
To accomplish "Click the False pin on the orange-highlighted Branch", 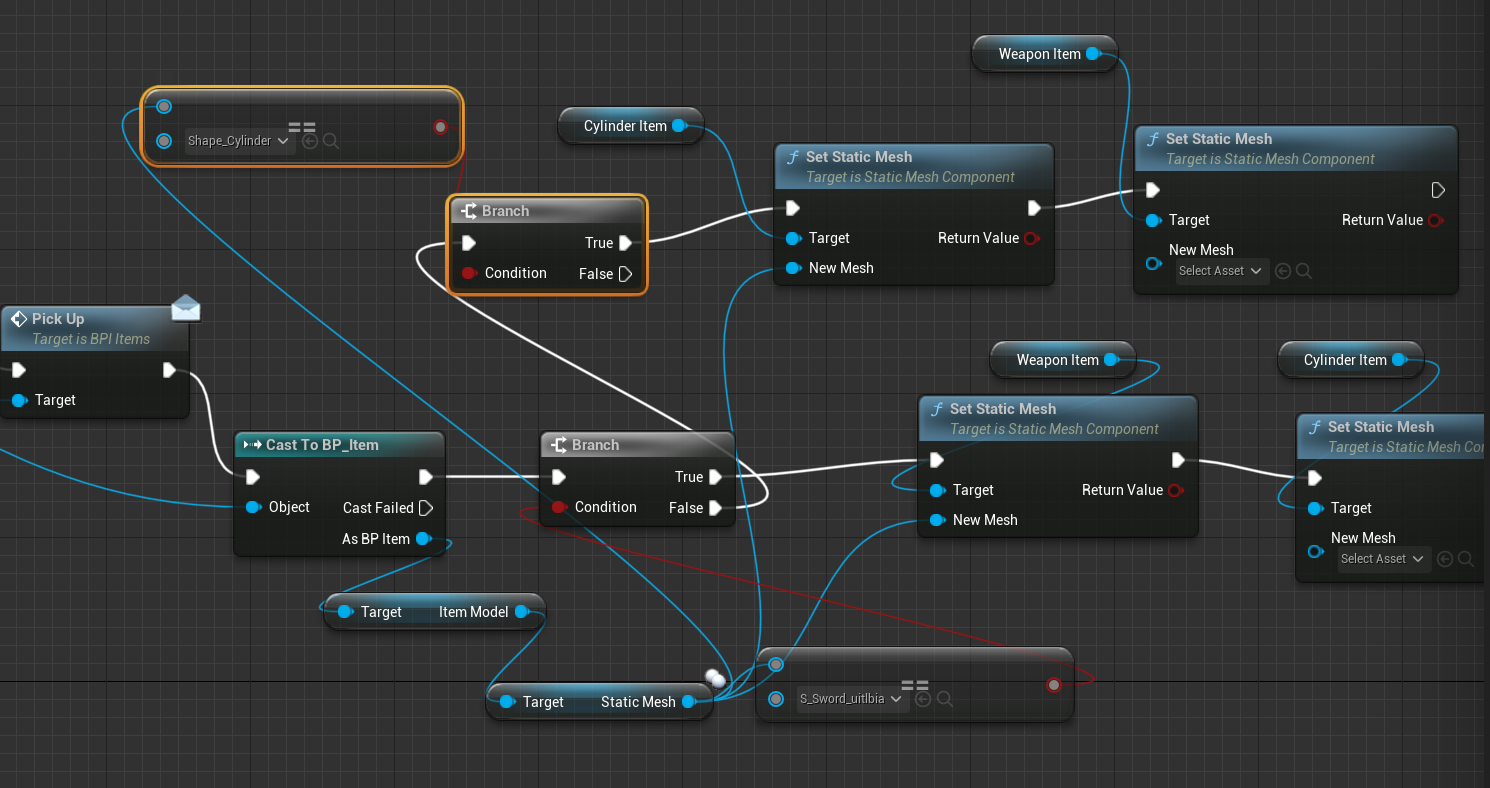I will click(x=625, y=274).
